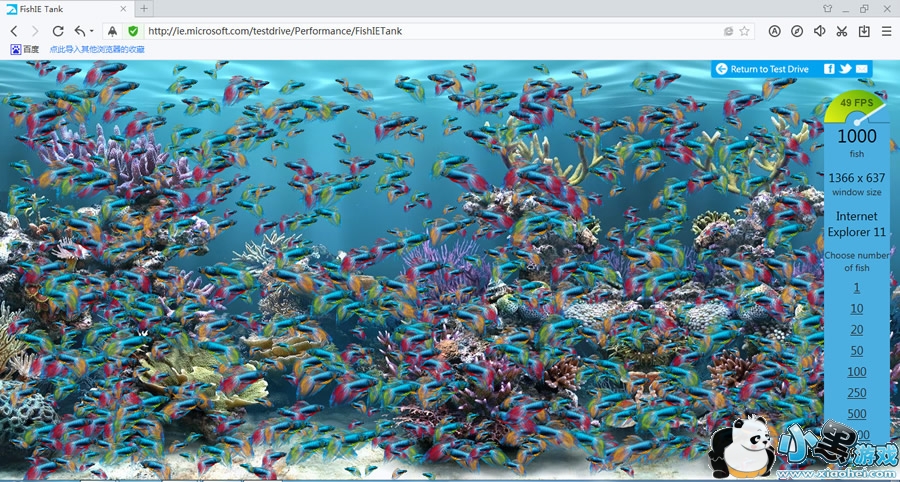Go forward with the forward arrow

35,31
